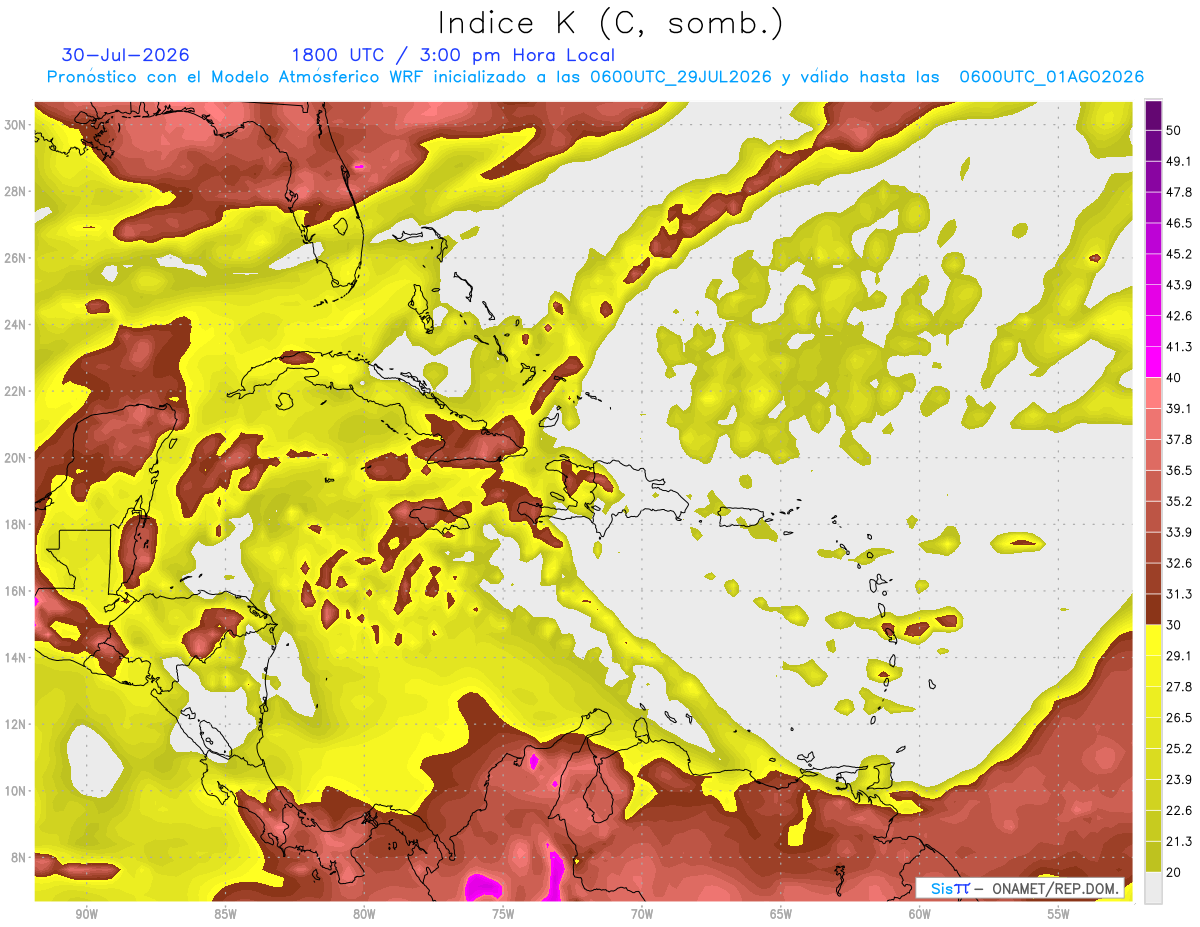The image size is (1200, 927).
Task: Click the colorbar value "46.5"
Action: tap(1179, 223)
